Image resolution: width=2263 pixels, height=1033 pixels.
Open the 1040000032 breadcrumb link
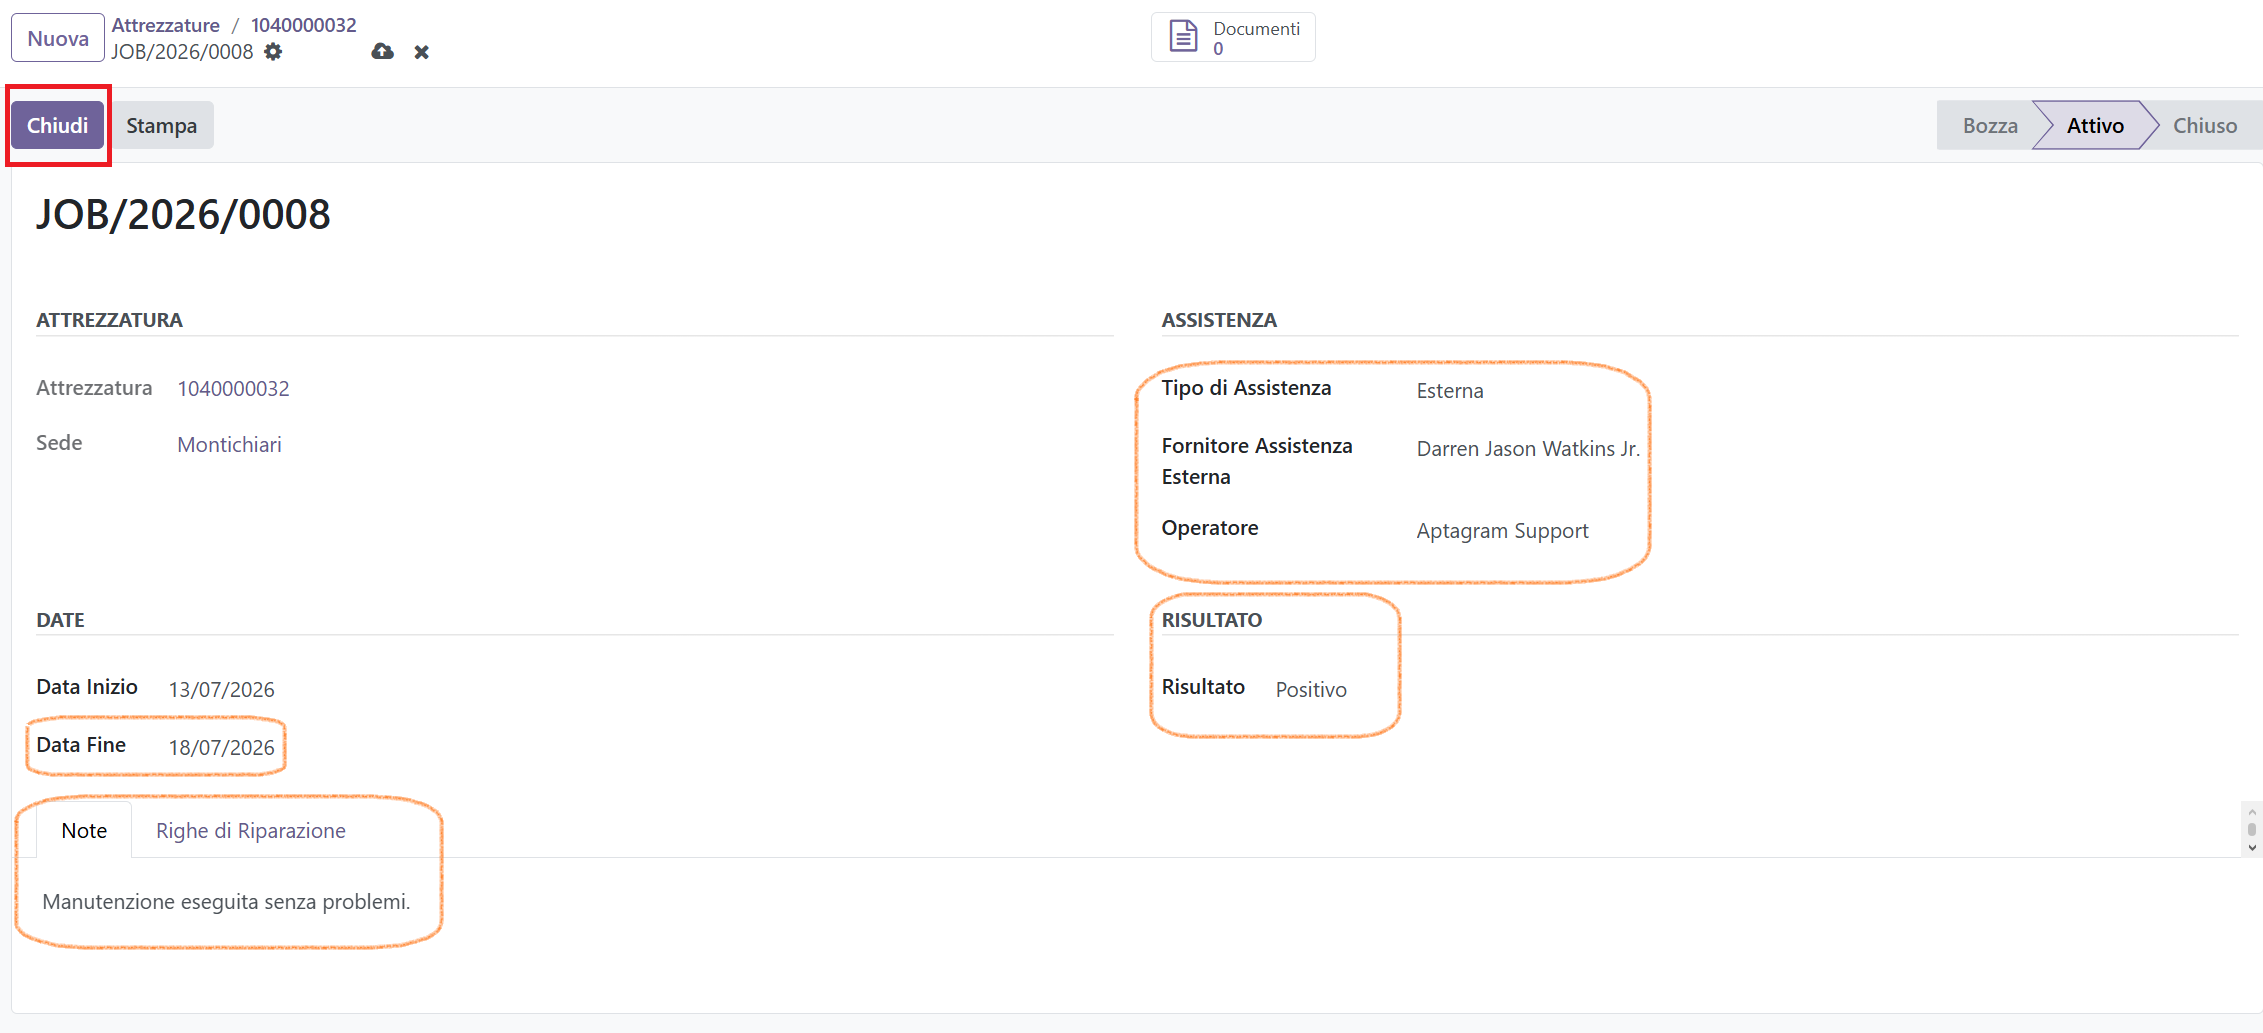(303, 25)
